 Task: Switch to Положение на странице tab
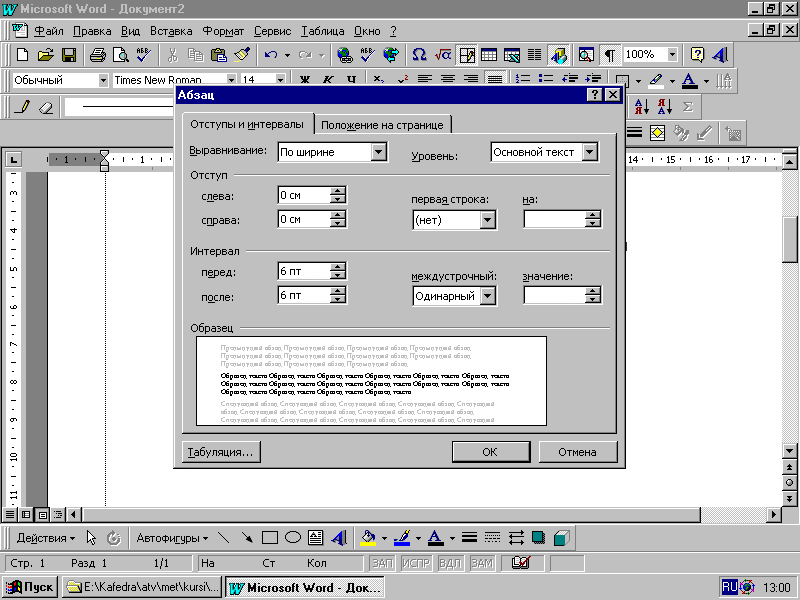382,125
